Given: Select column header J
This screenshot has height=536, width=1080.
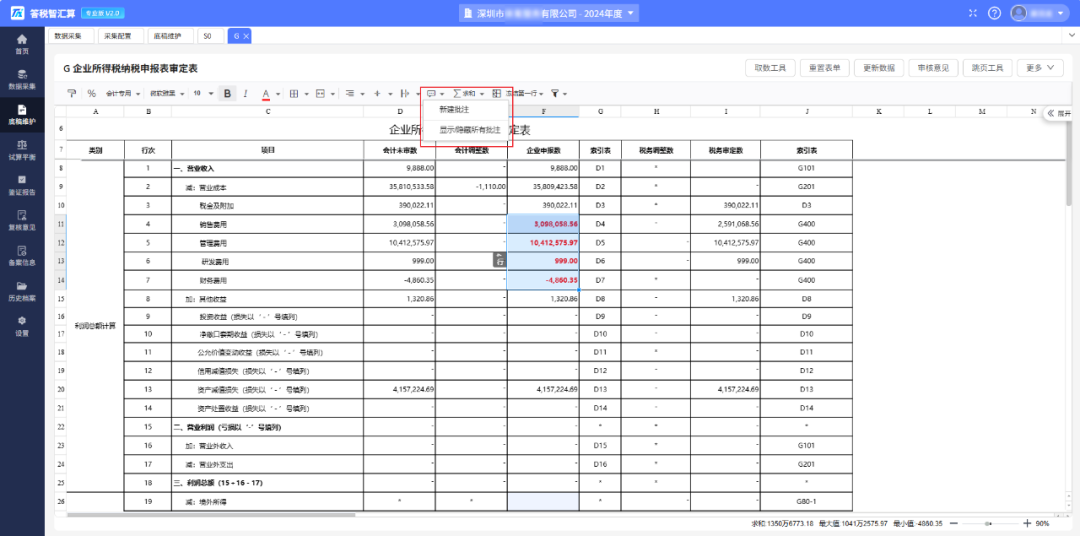Looking at the screenshot, I should [x=807, y=111].
